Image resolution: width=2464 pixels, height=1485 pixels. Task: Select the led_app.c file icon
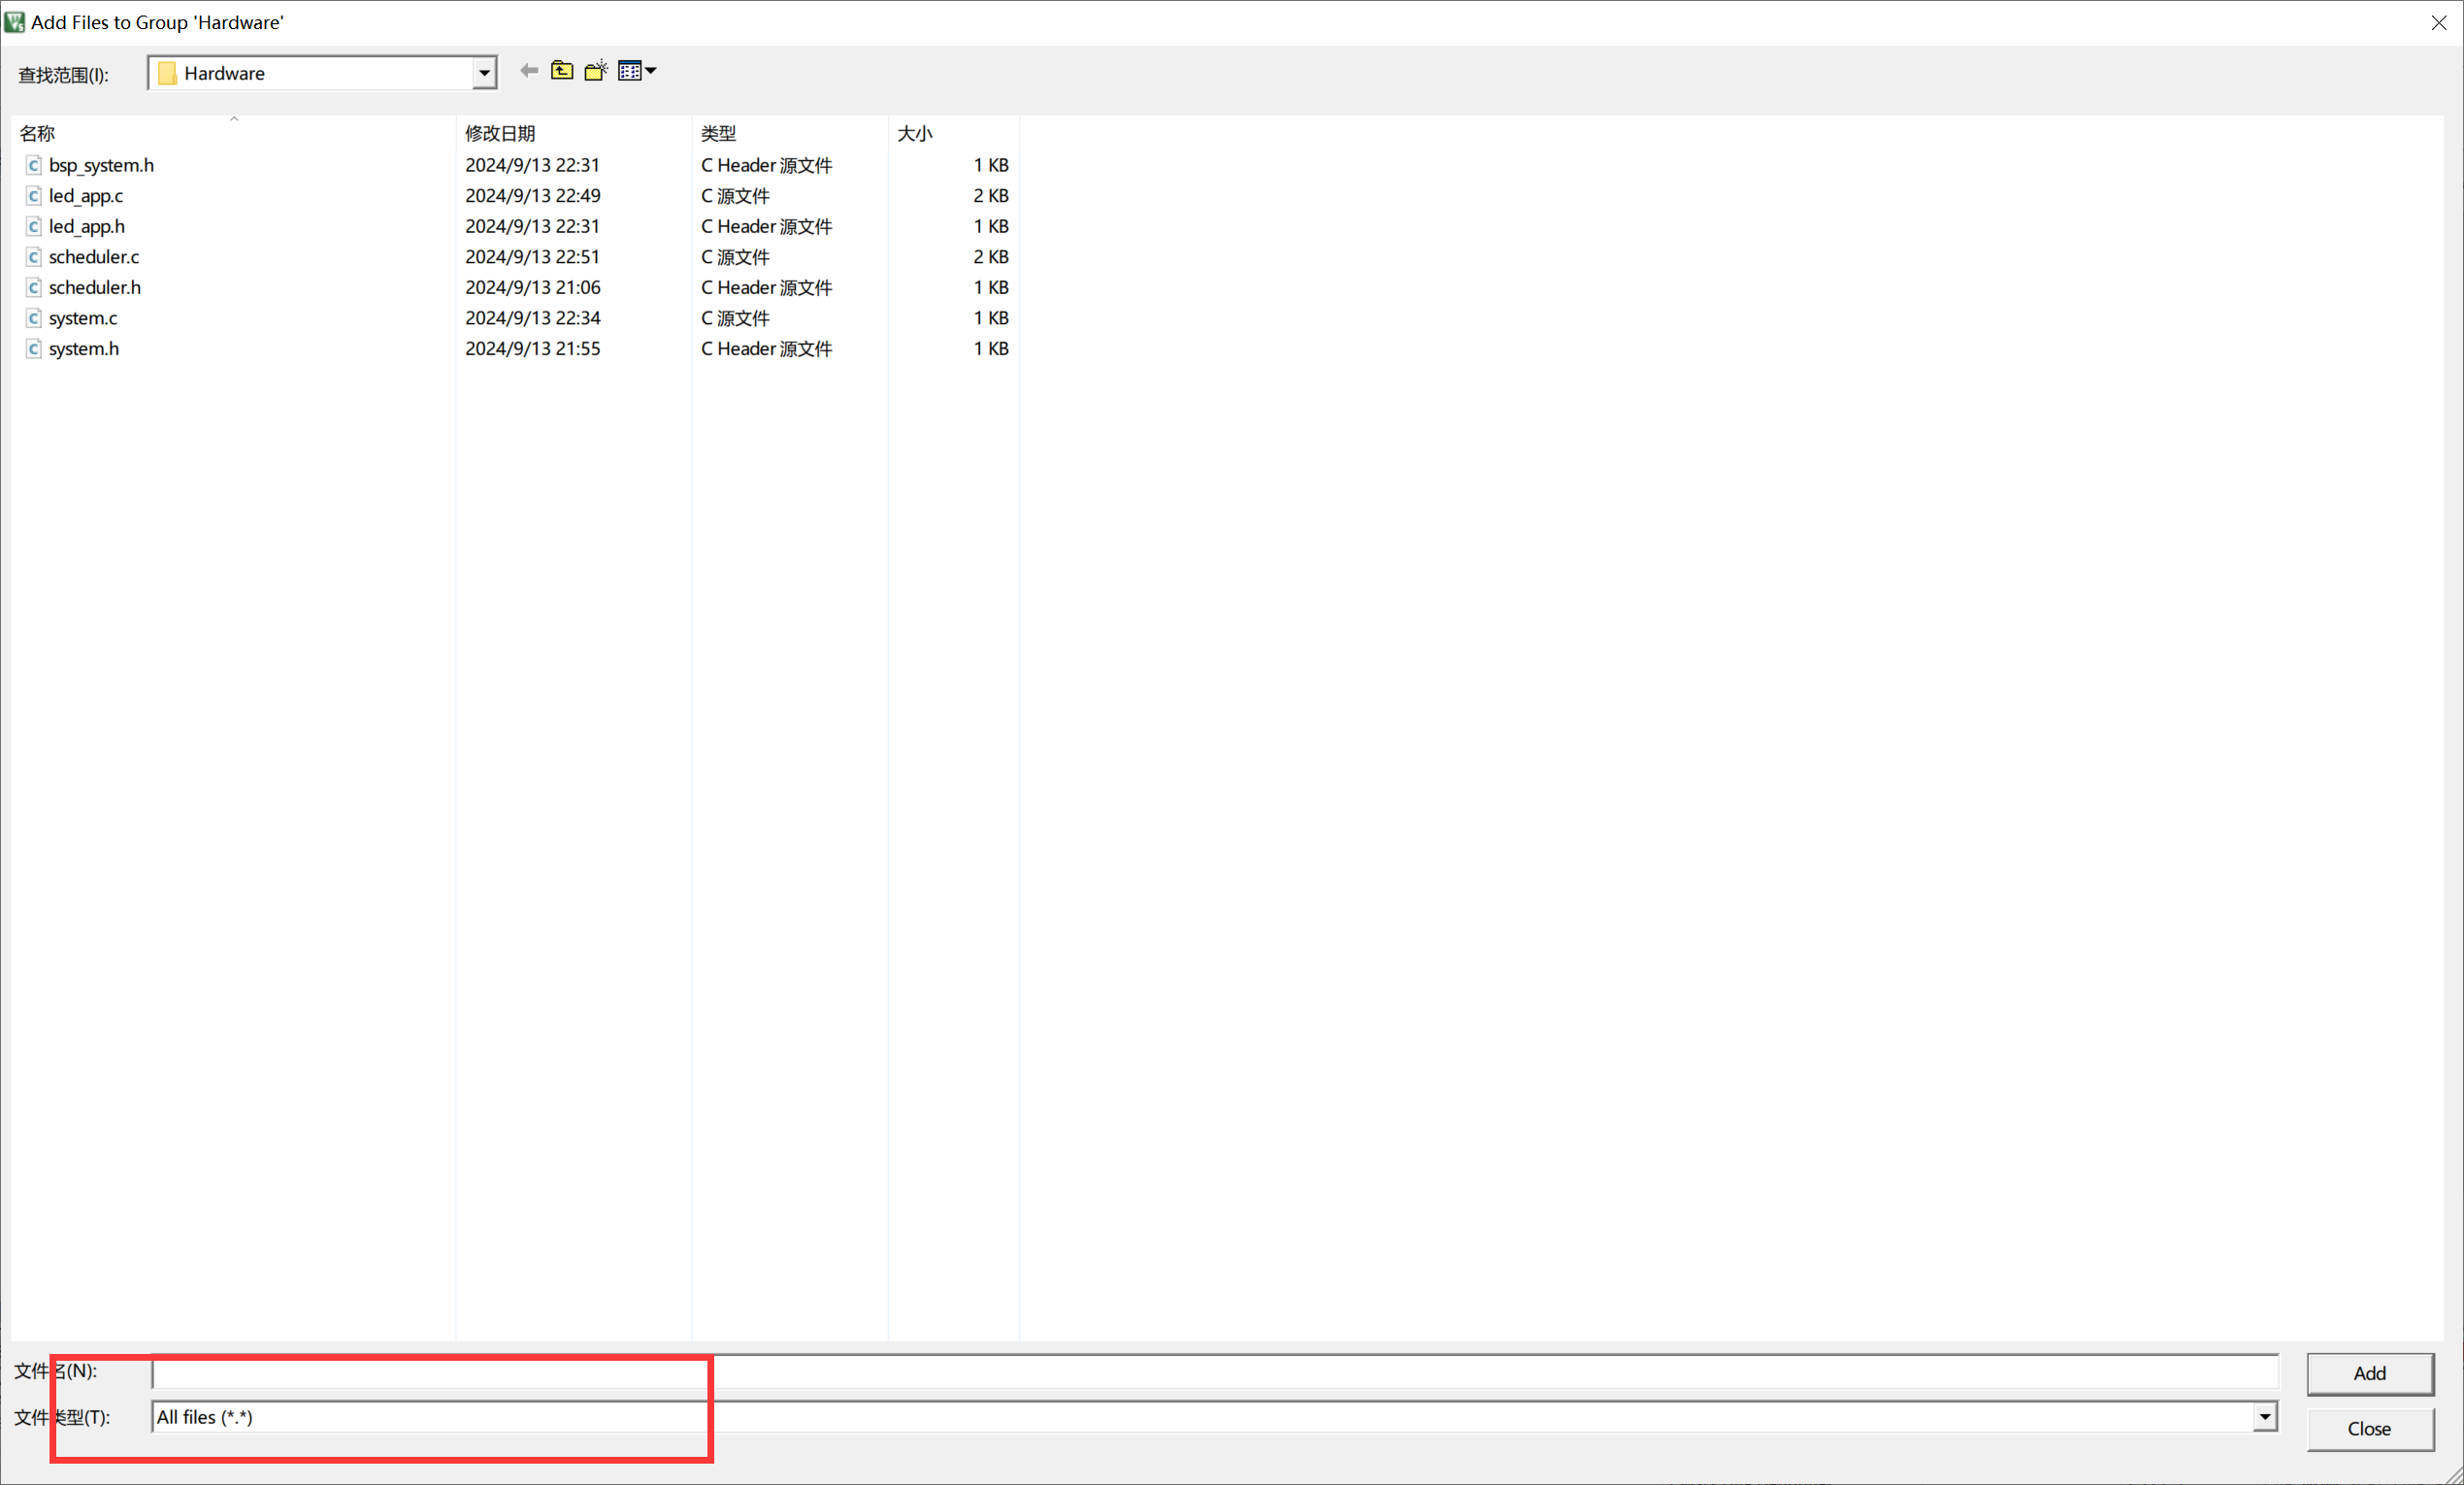[x=33, y=196]
